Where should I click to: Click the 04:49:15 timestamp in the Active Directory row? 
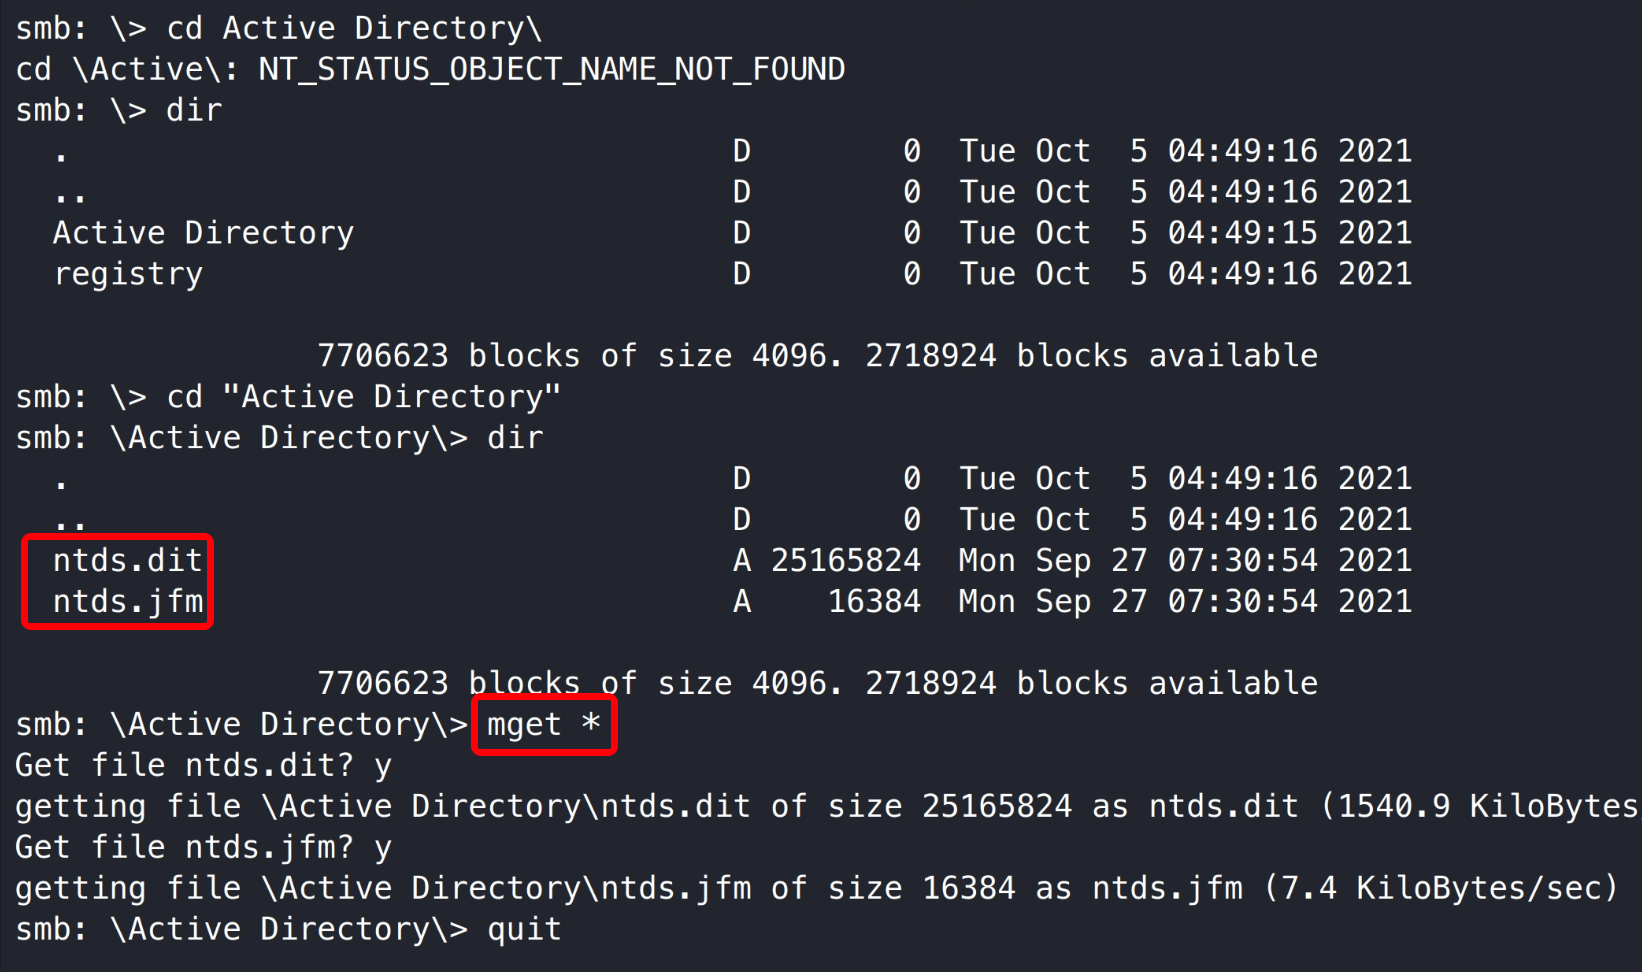click(1242, 233)
